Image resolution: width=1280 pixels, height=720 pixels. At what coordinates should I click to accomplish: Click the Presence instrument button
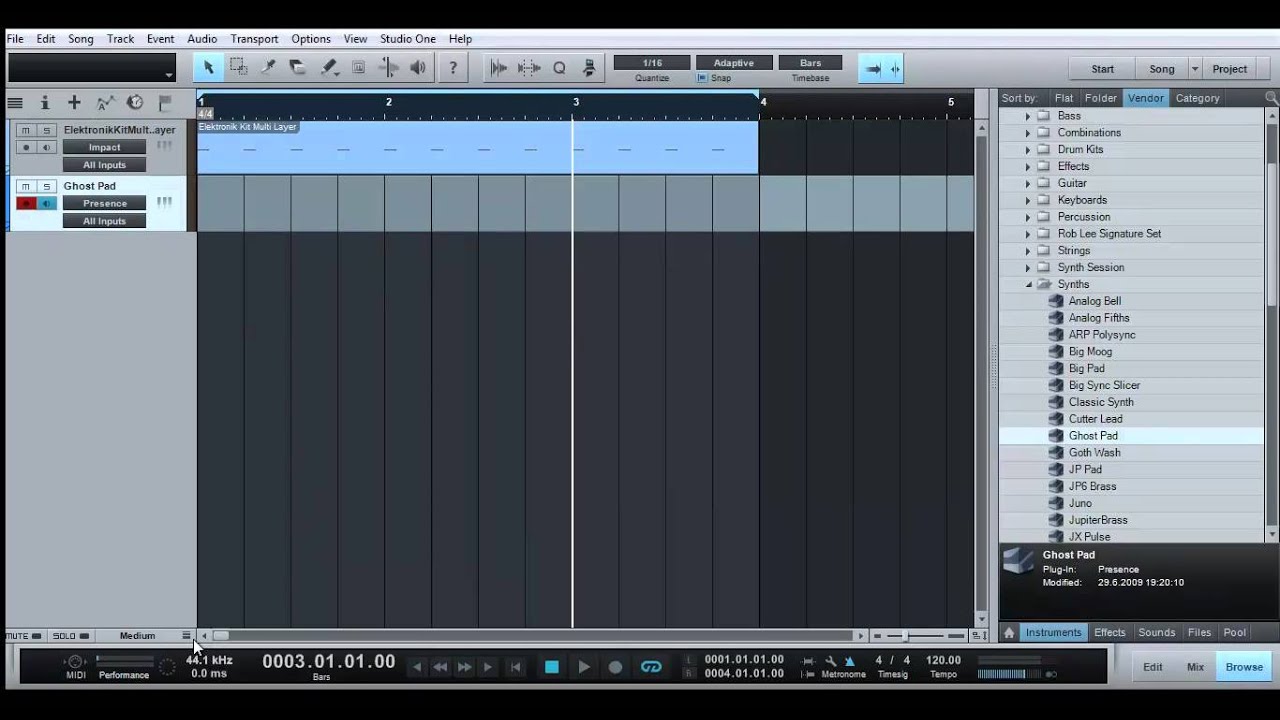click(x=104, y=203)
